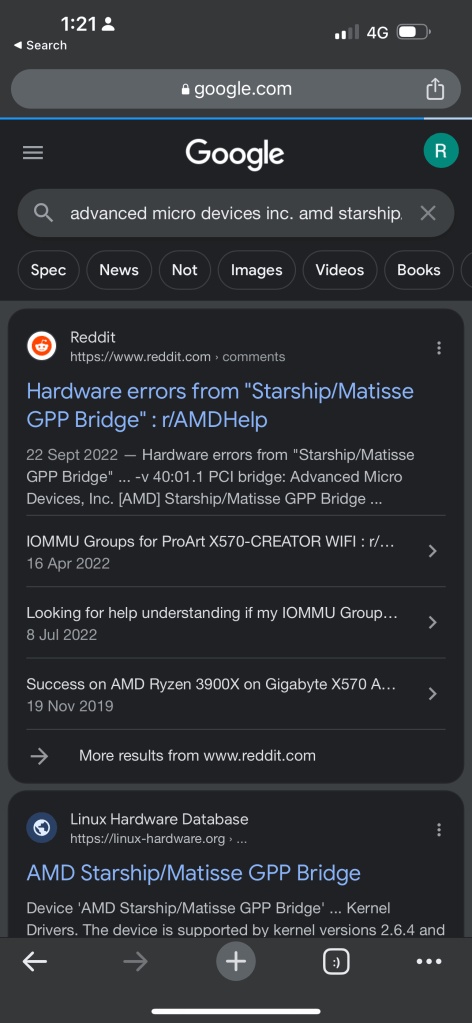Expand Looking for help understanding IOMMU result
472x1023 pixels.
[x=236, y=622]
